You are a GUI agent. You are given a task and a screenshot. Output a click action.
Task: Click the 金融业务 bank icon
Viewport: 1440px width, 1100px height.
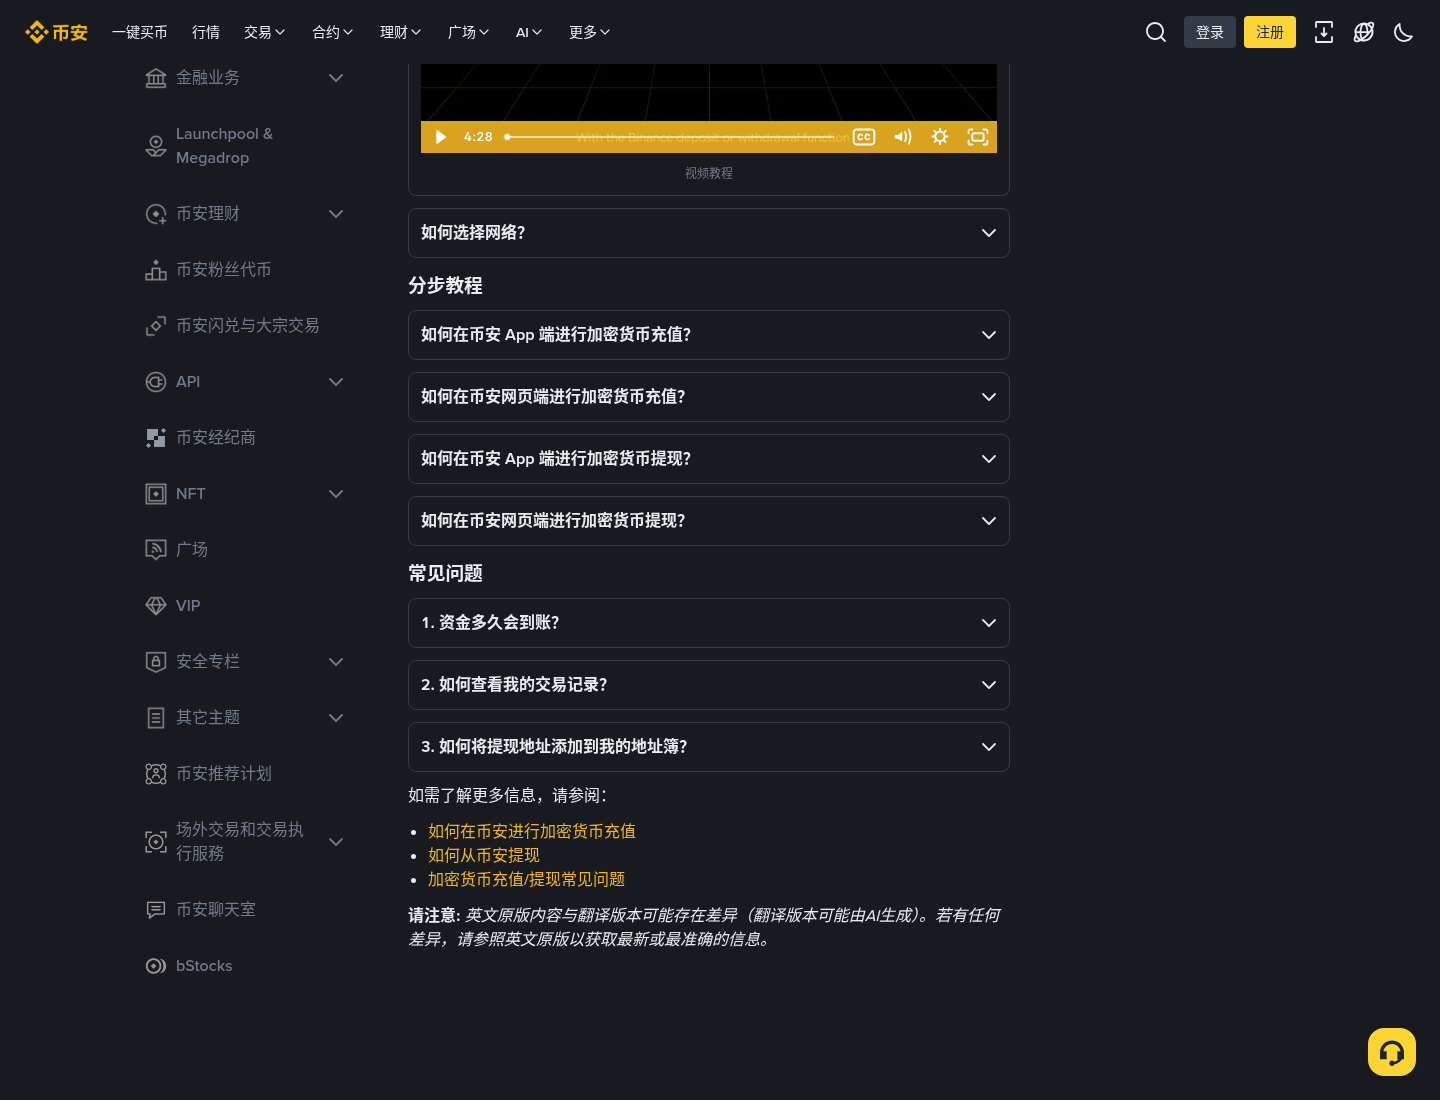[x=156, y=78]
